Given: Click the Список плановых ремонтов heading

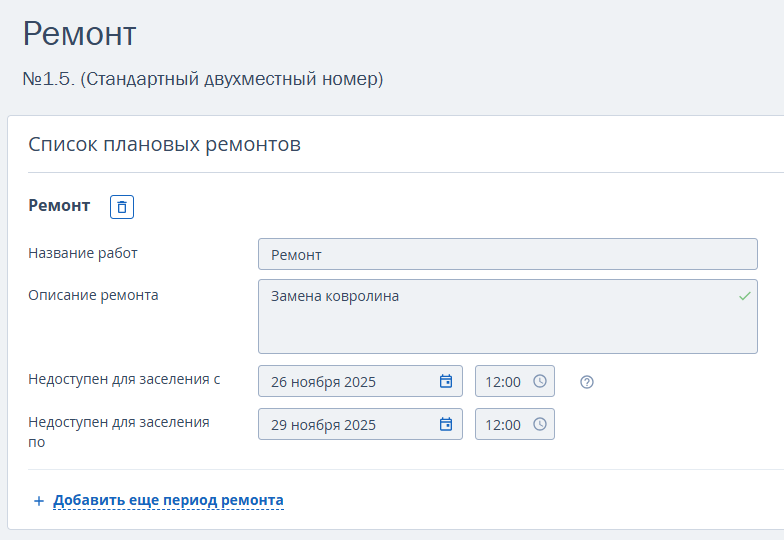Looking at the screenshot, I should click(x=164, y=144).
